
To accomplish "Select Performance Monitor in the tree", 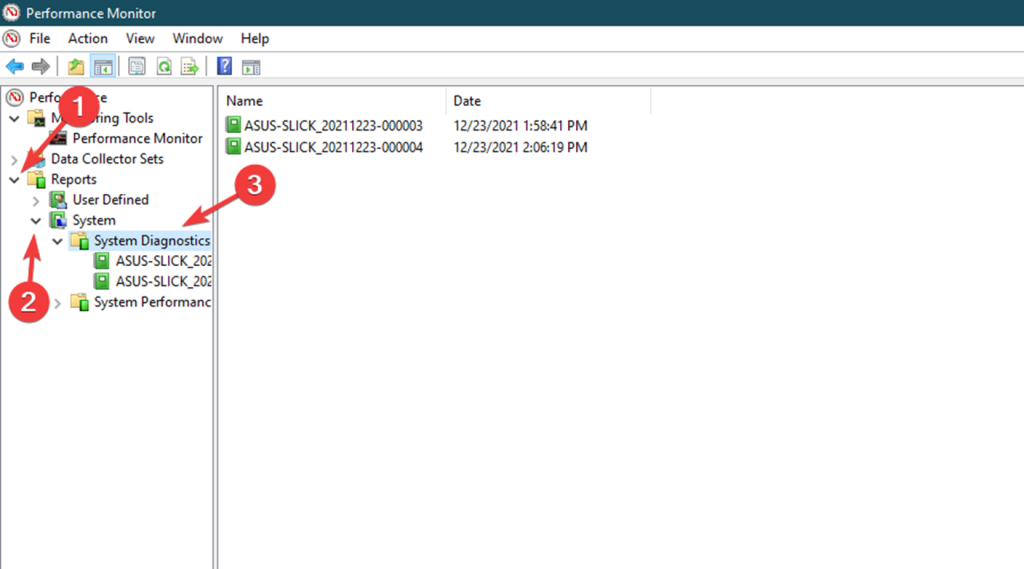I will point(137,138).
